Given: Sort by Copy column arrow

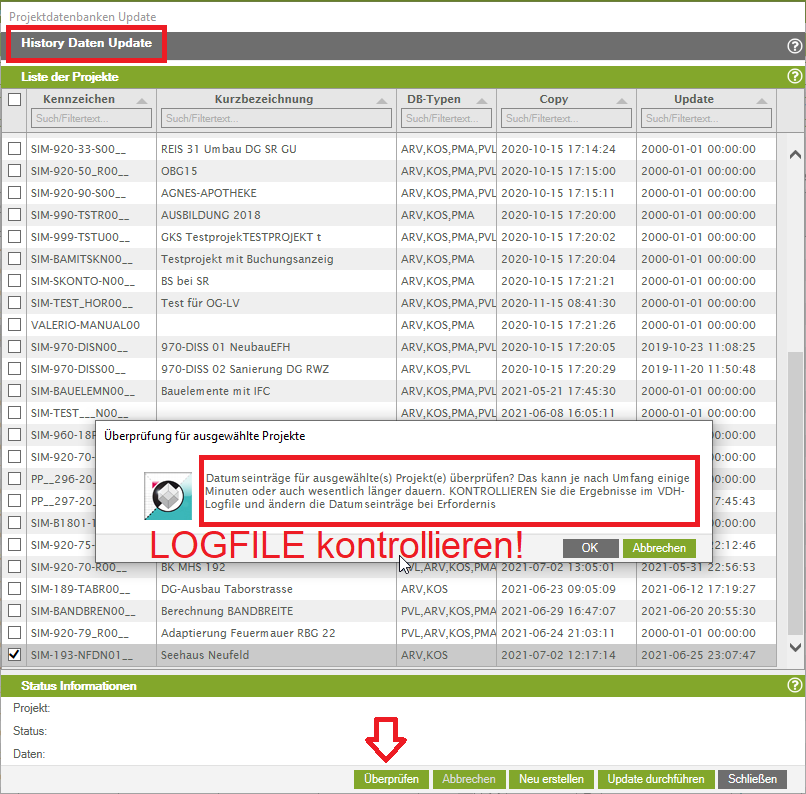Looking at the screenshot, I should click(624, 101).
